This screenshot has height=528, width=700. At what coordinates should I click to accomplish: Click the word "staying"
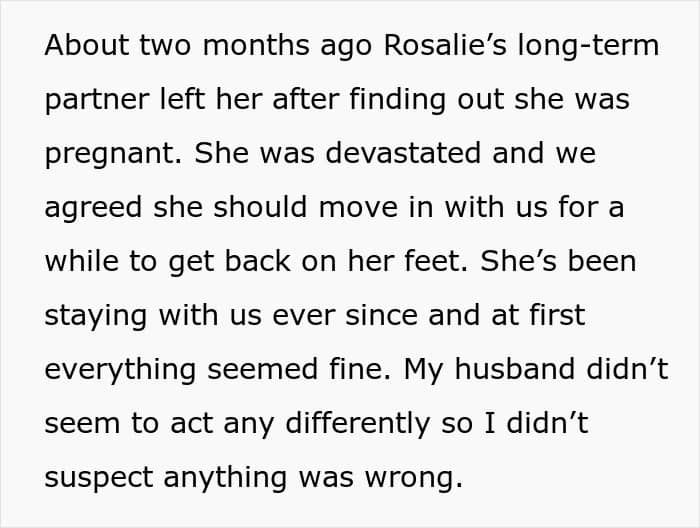tap(93, 316)
